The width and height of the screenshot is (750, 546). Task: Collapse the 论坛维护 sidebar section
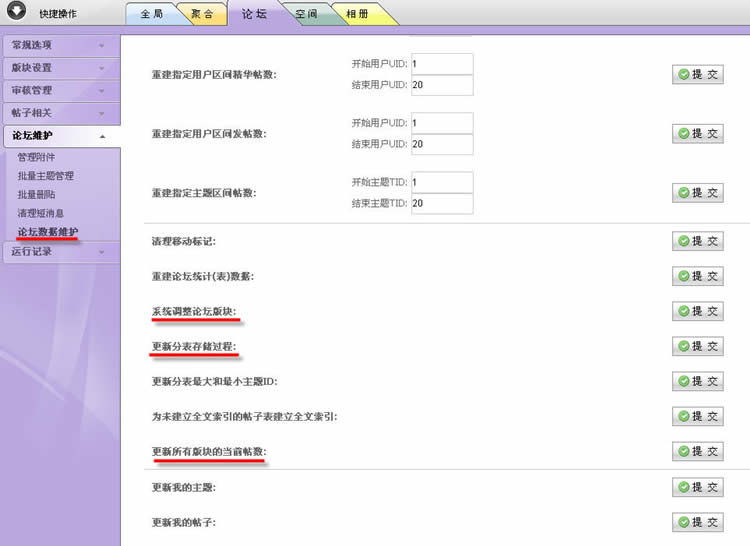tap(58, 135)
